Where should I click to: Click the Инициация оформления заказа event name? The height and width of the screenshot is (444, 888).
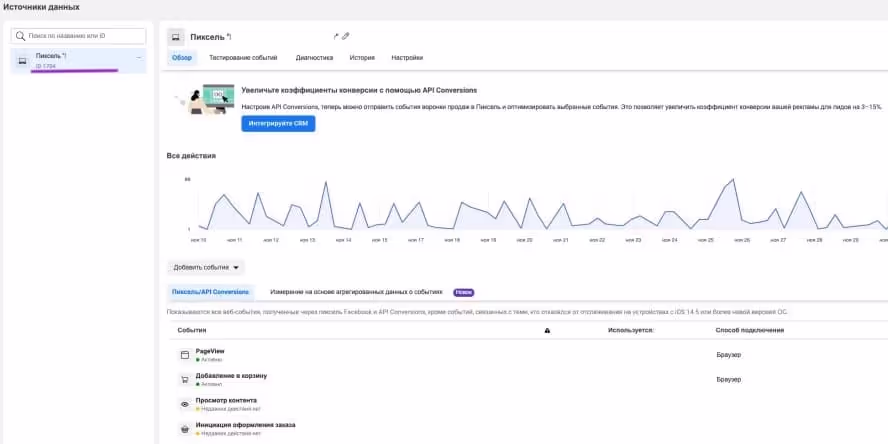[245, 425]
